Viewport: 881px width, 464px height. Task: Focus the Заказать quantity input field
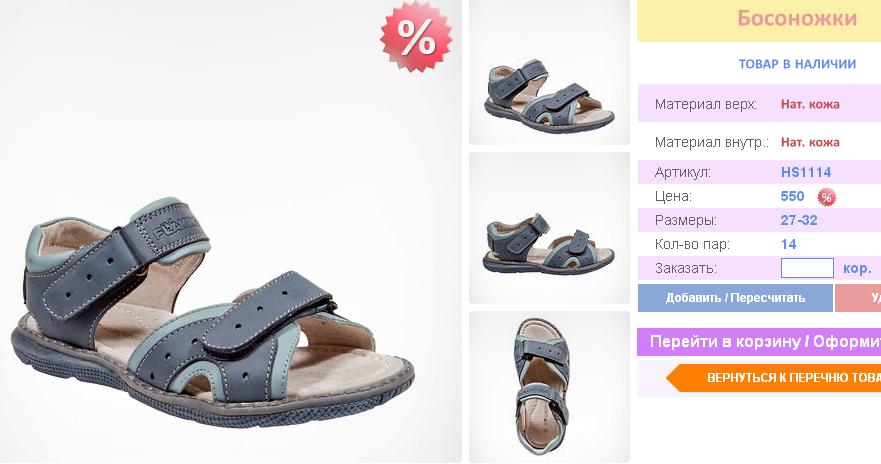coord(807,268)
